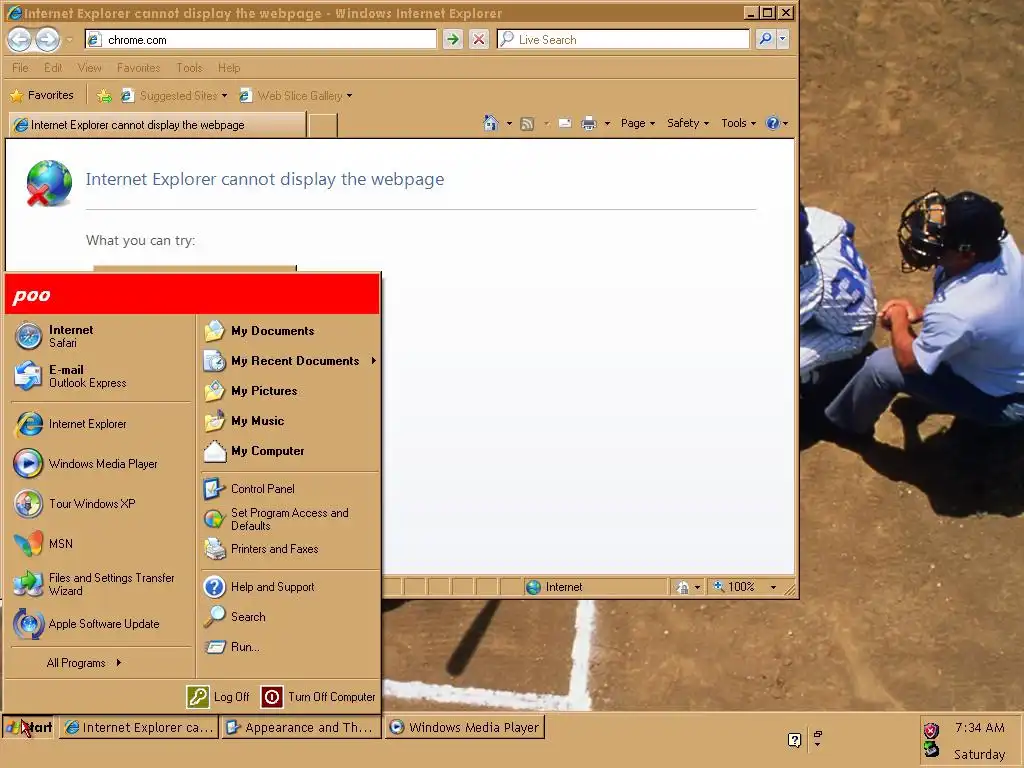The image size is (1024, 768).
Task: Open a new blank tab
Action: (323, 125)
